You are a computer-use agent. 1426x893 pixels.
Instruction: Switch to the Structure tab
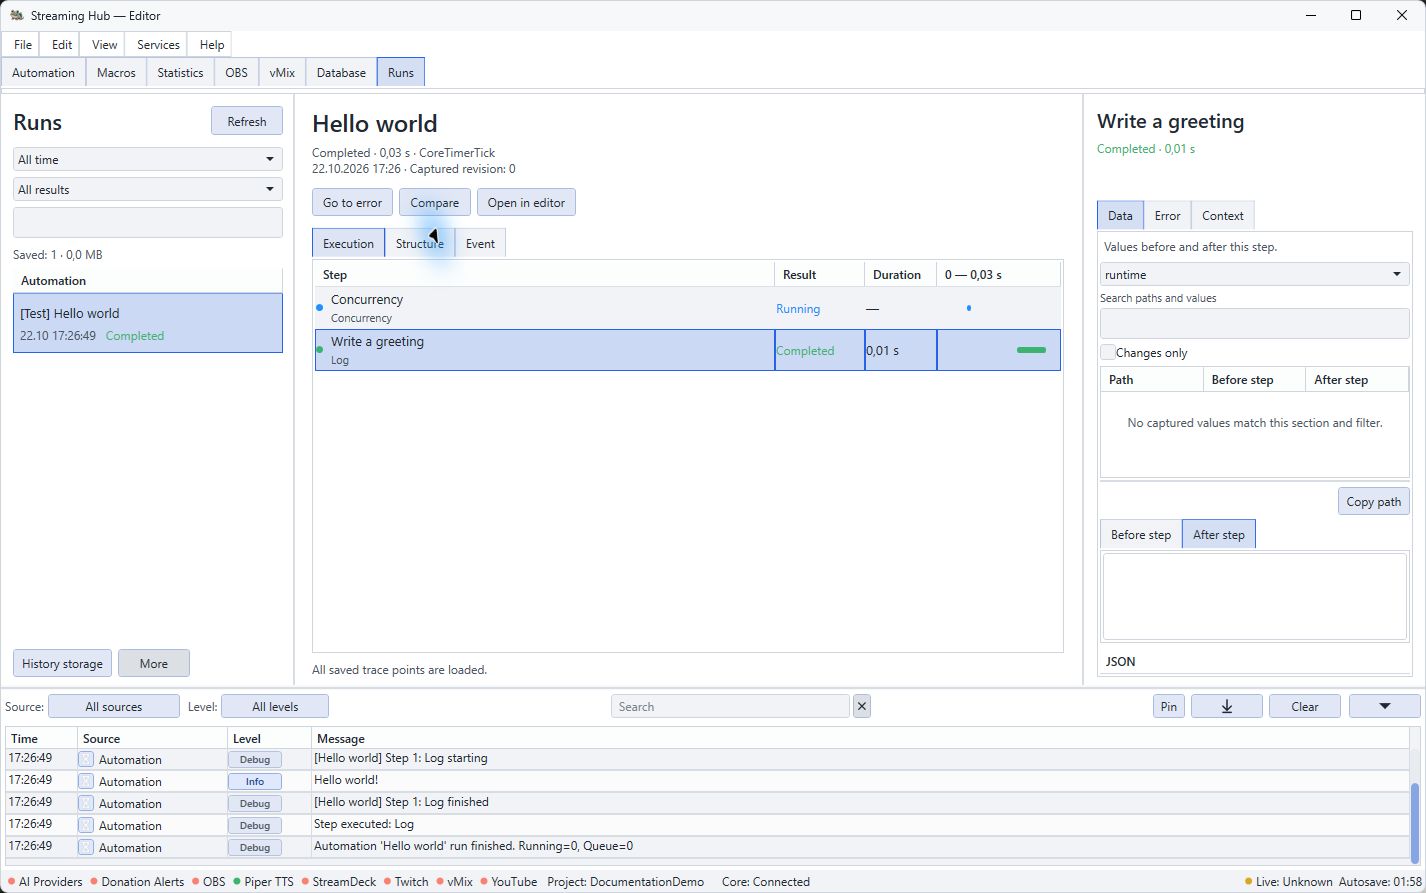point(419,243)
